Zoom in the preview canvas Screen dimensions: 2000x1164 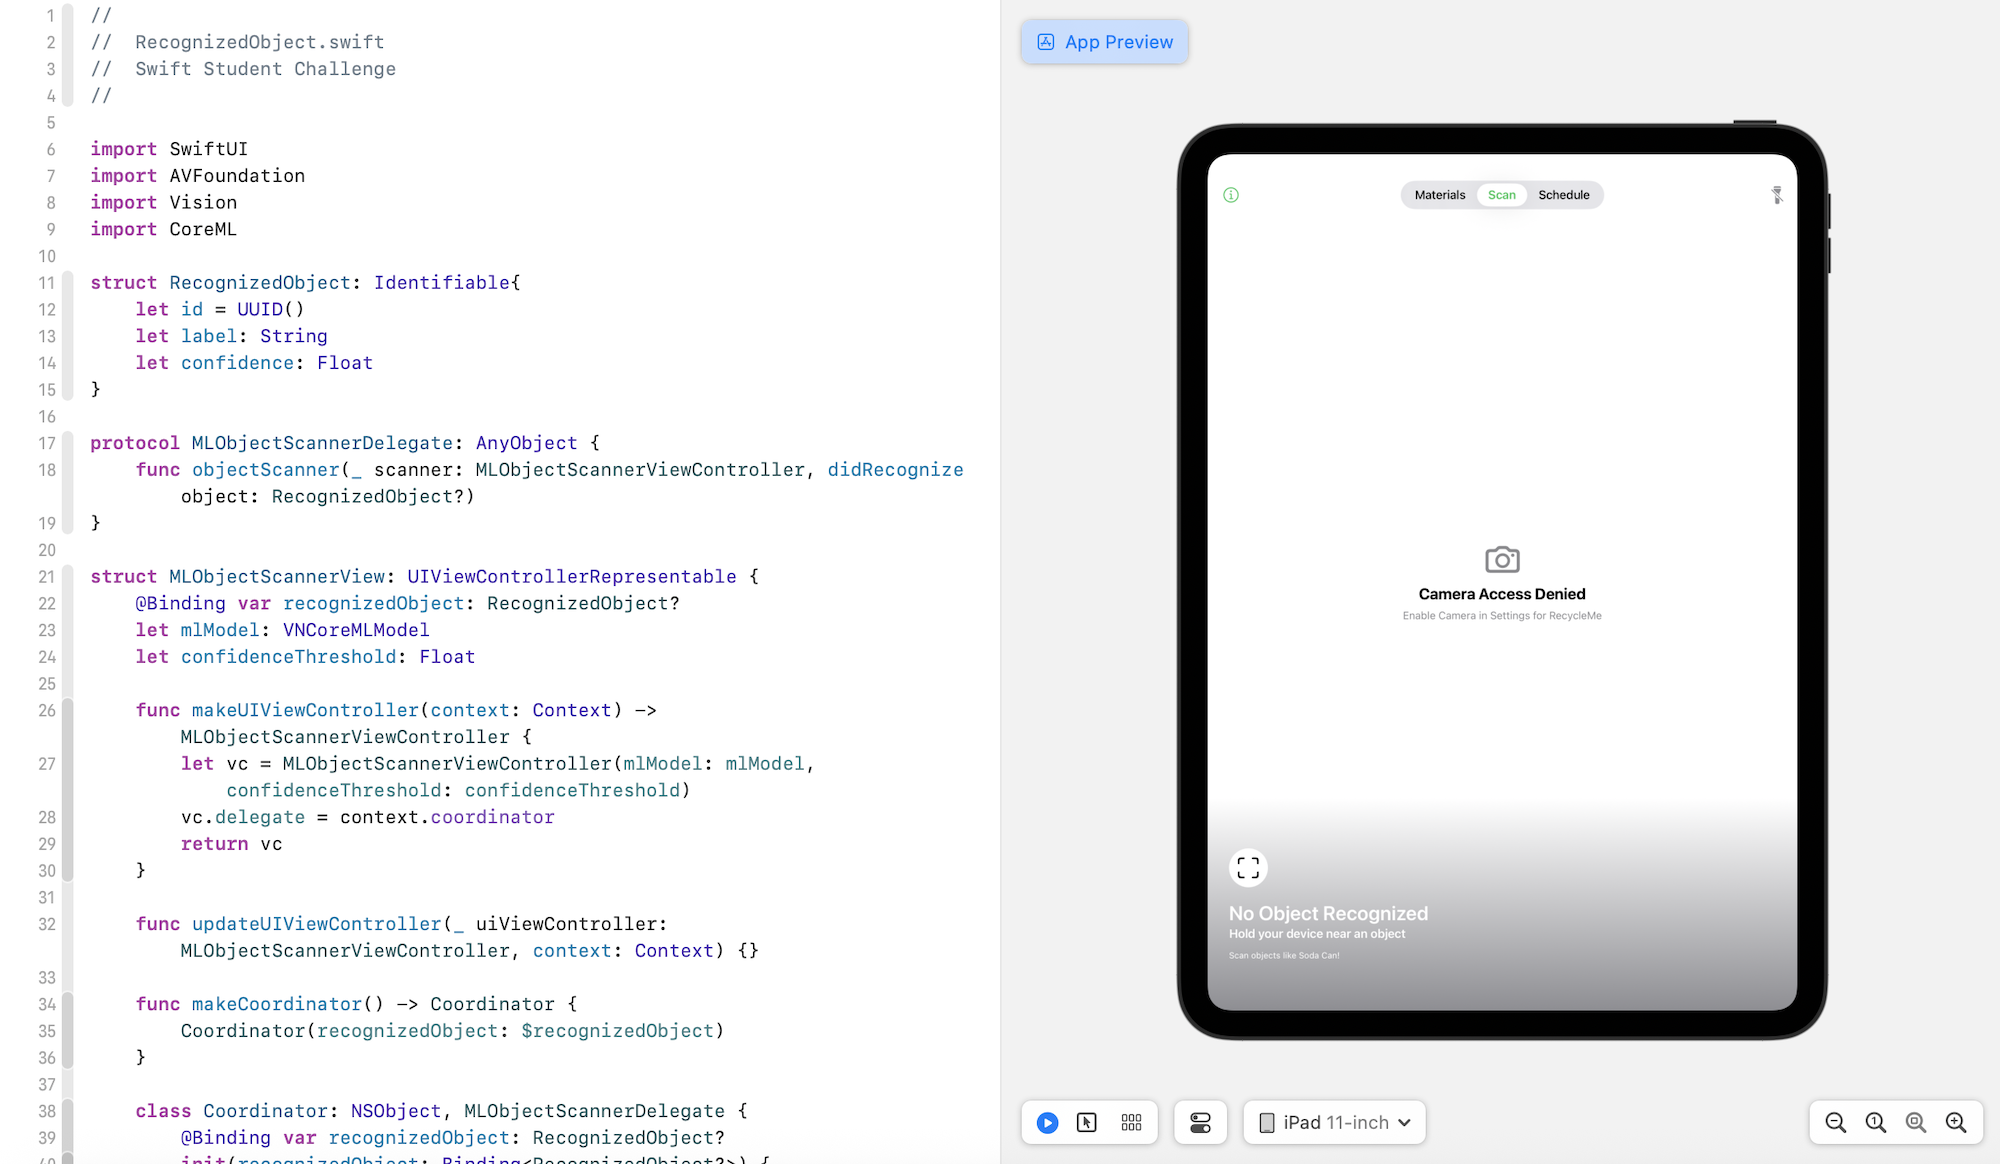point(1956,1123)
